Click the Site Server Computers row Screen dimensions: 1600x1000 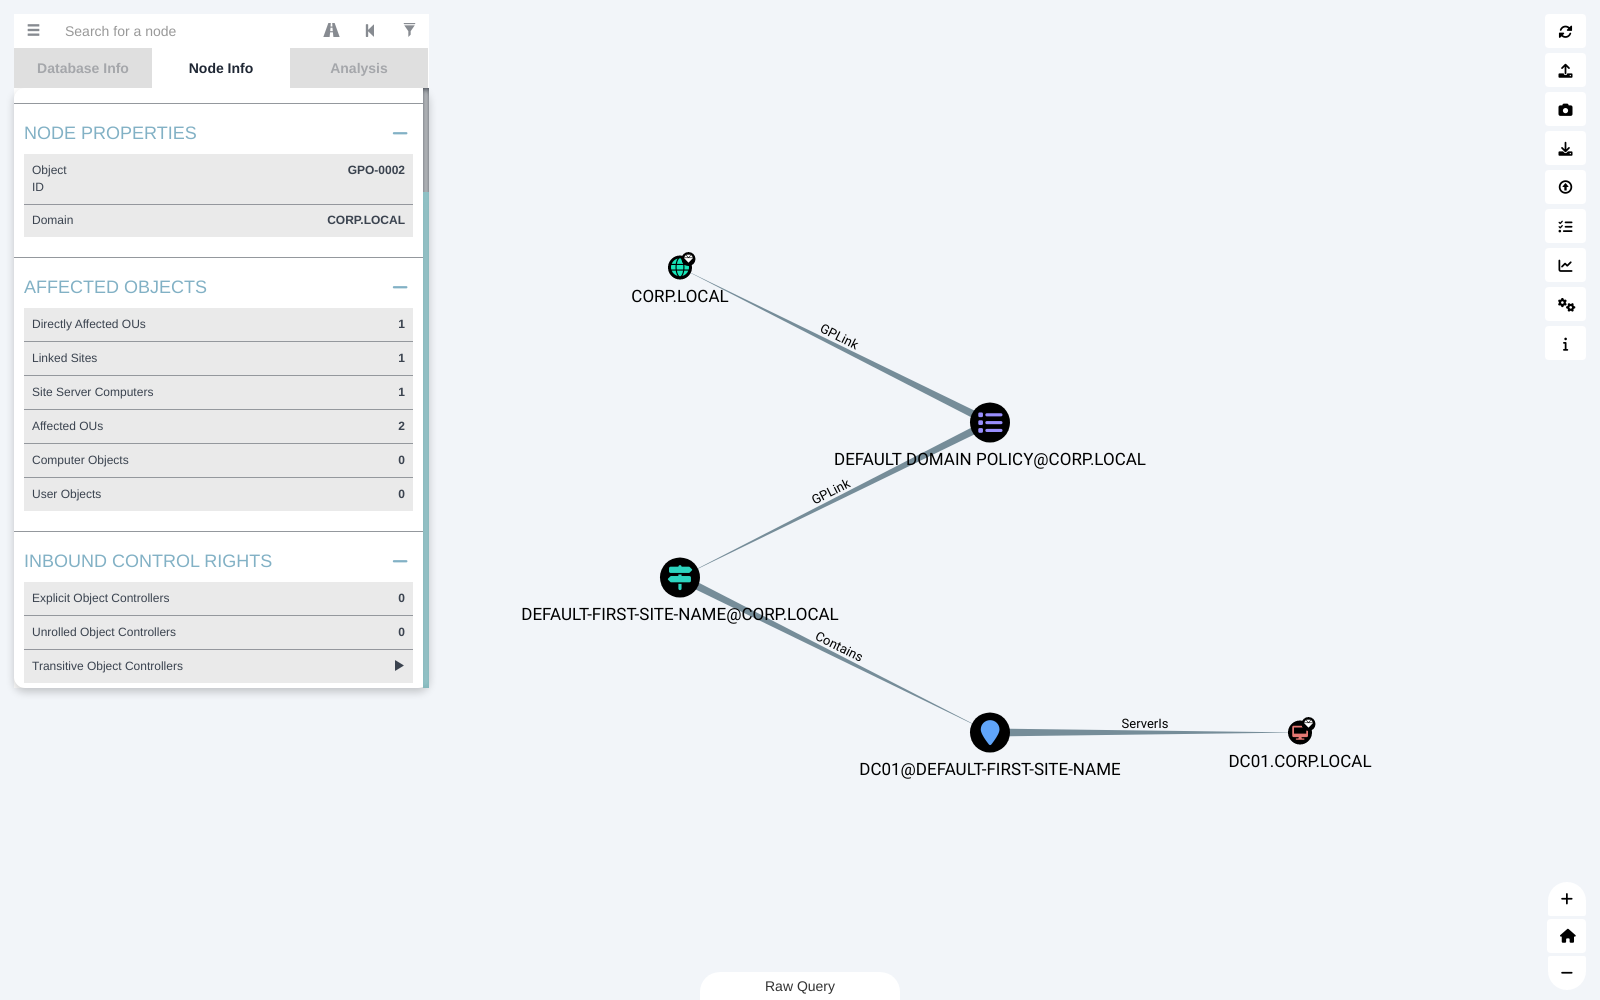(x=218, y=392)
